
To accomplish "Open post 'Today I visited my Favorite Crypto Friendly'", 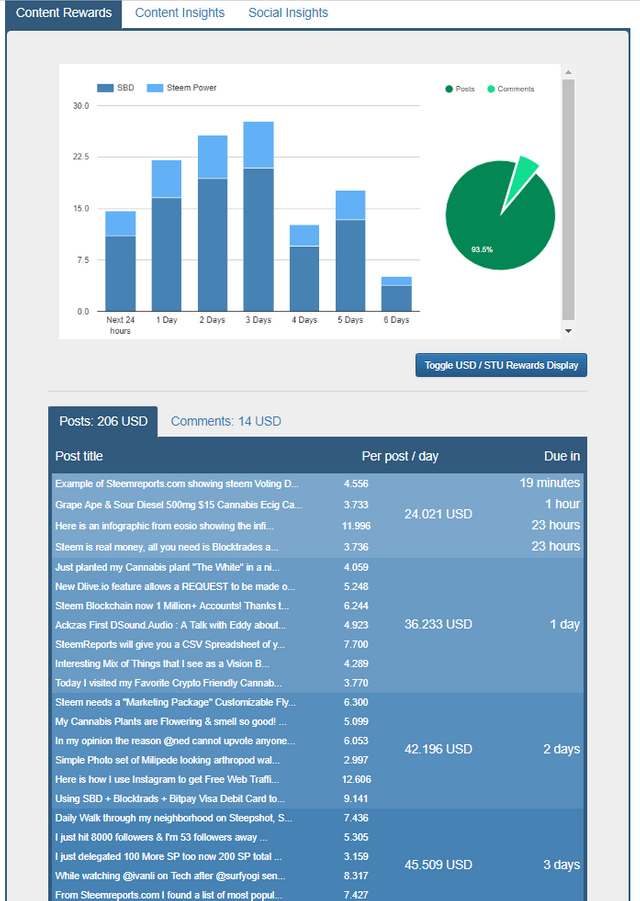I will pyautogui.click(x=168, y=683).
